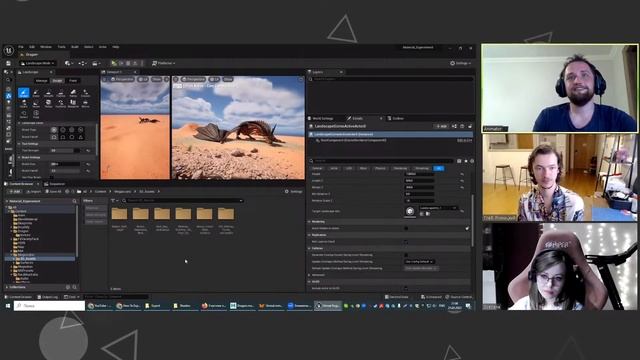
Task: Select the Ramp landscape tool
Action: click(x=73, y=93)
